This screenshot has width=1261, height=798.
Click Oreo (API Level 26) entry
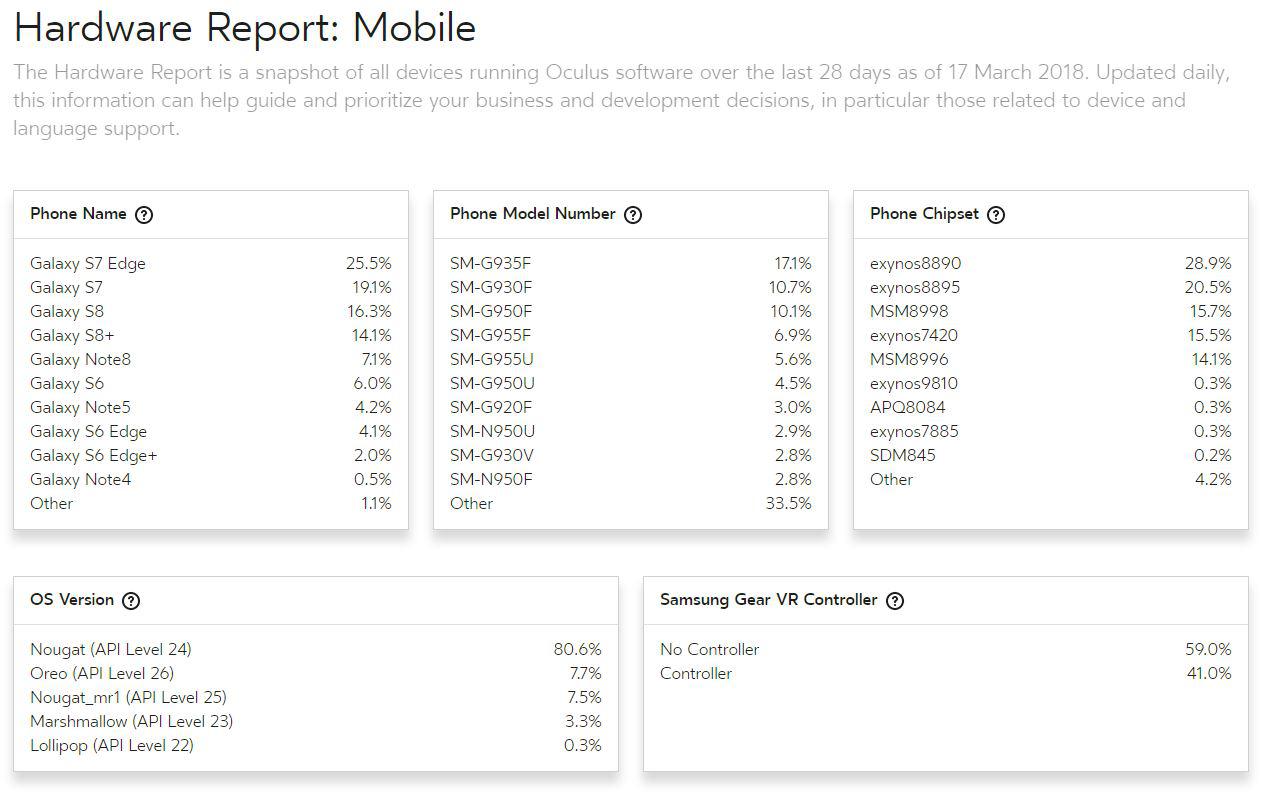pyautogui.click(x=102, y=674)
